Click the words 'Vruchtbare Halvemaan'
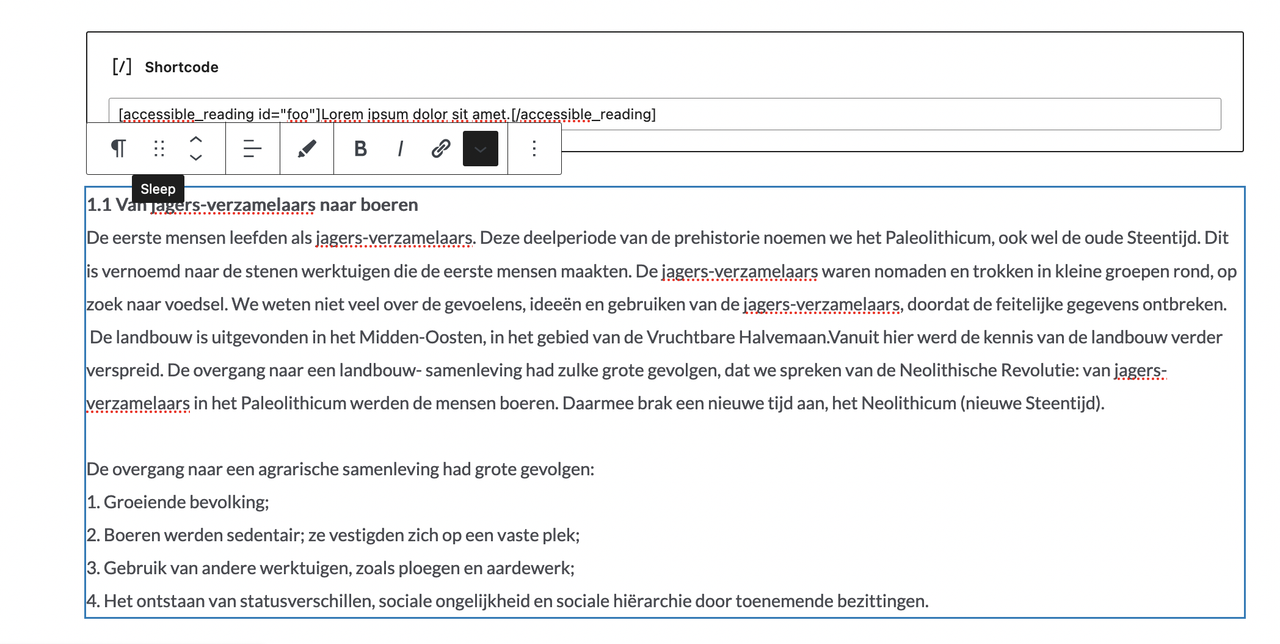 [x=738, y=337]
